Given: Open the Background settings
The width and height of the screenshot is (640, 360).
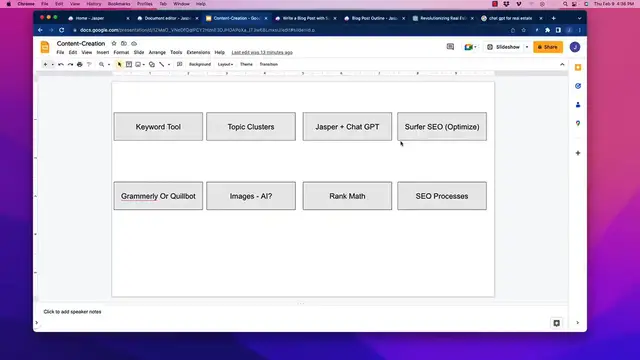Looking at the screenshot, I should pyautogui.click(x=200, y=64).
